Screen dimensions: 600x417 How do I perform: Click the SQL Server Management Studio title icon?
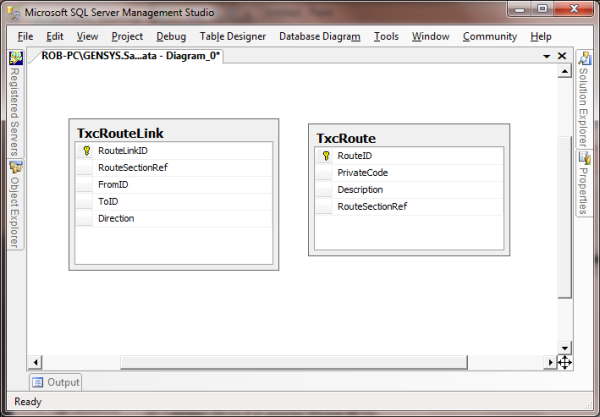coord(14,13)
